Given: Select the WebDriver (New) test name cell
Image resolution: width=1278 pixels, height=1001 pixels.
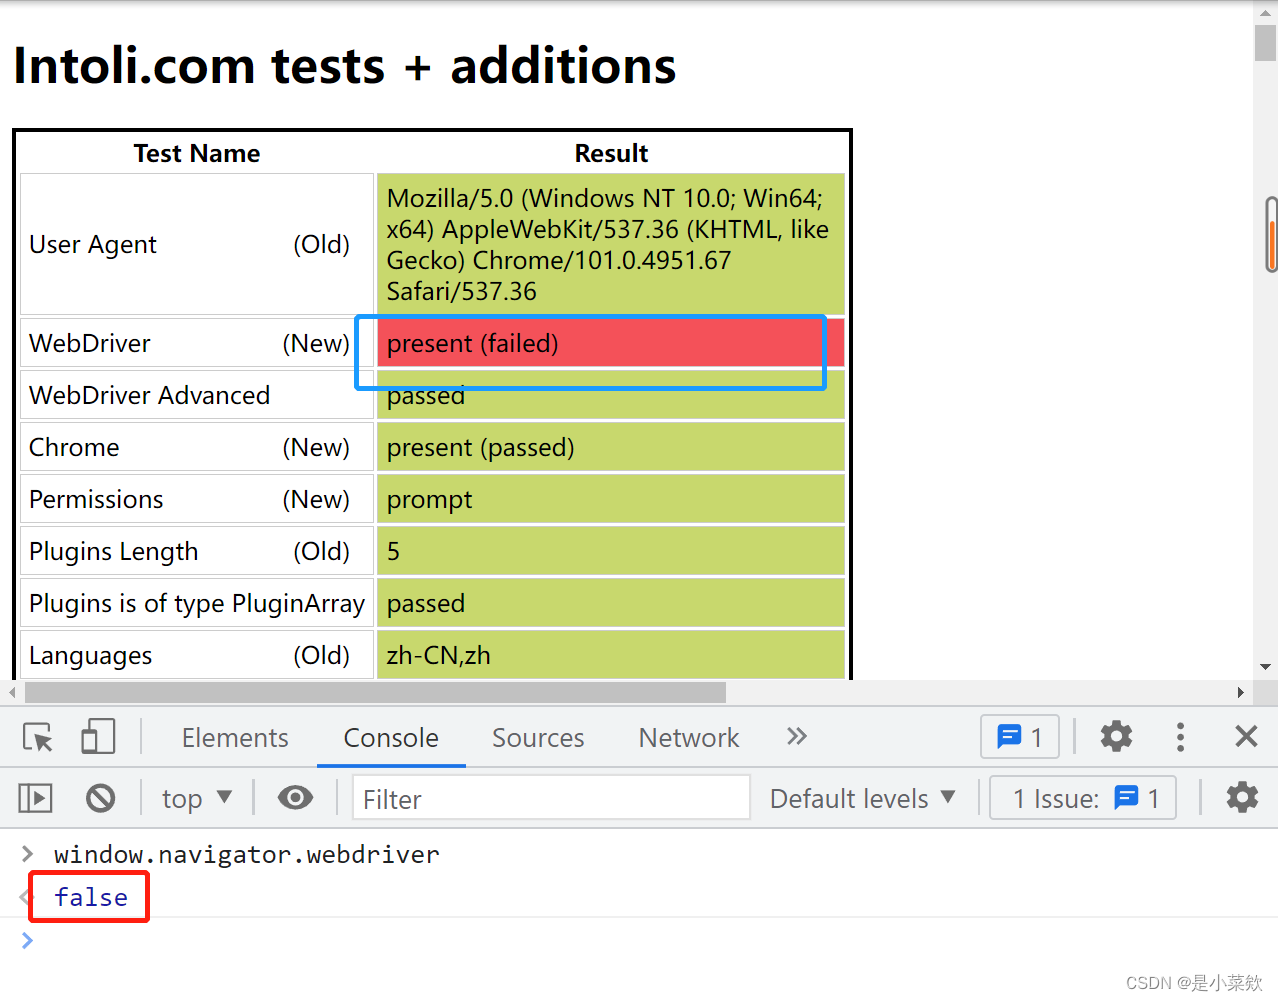Looking at the screenshot, I should 197,343.
